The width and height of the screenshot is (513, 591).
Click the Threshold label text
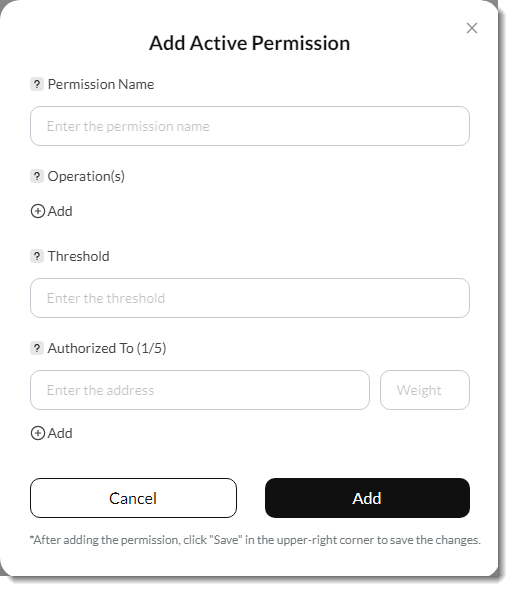tap(78, 256)
